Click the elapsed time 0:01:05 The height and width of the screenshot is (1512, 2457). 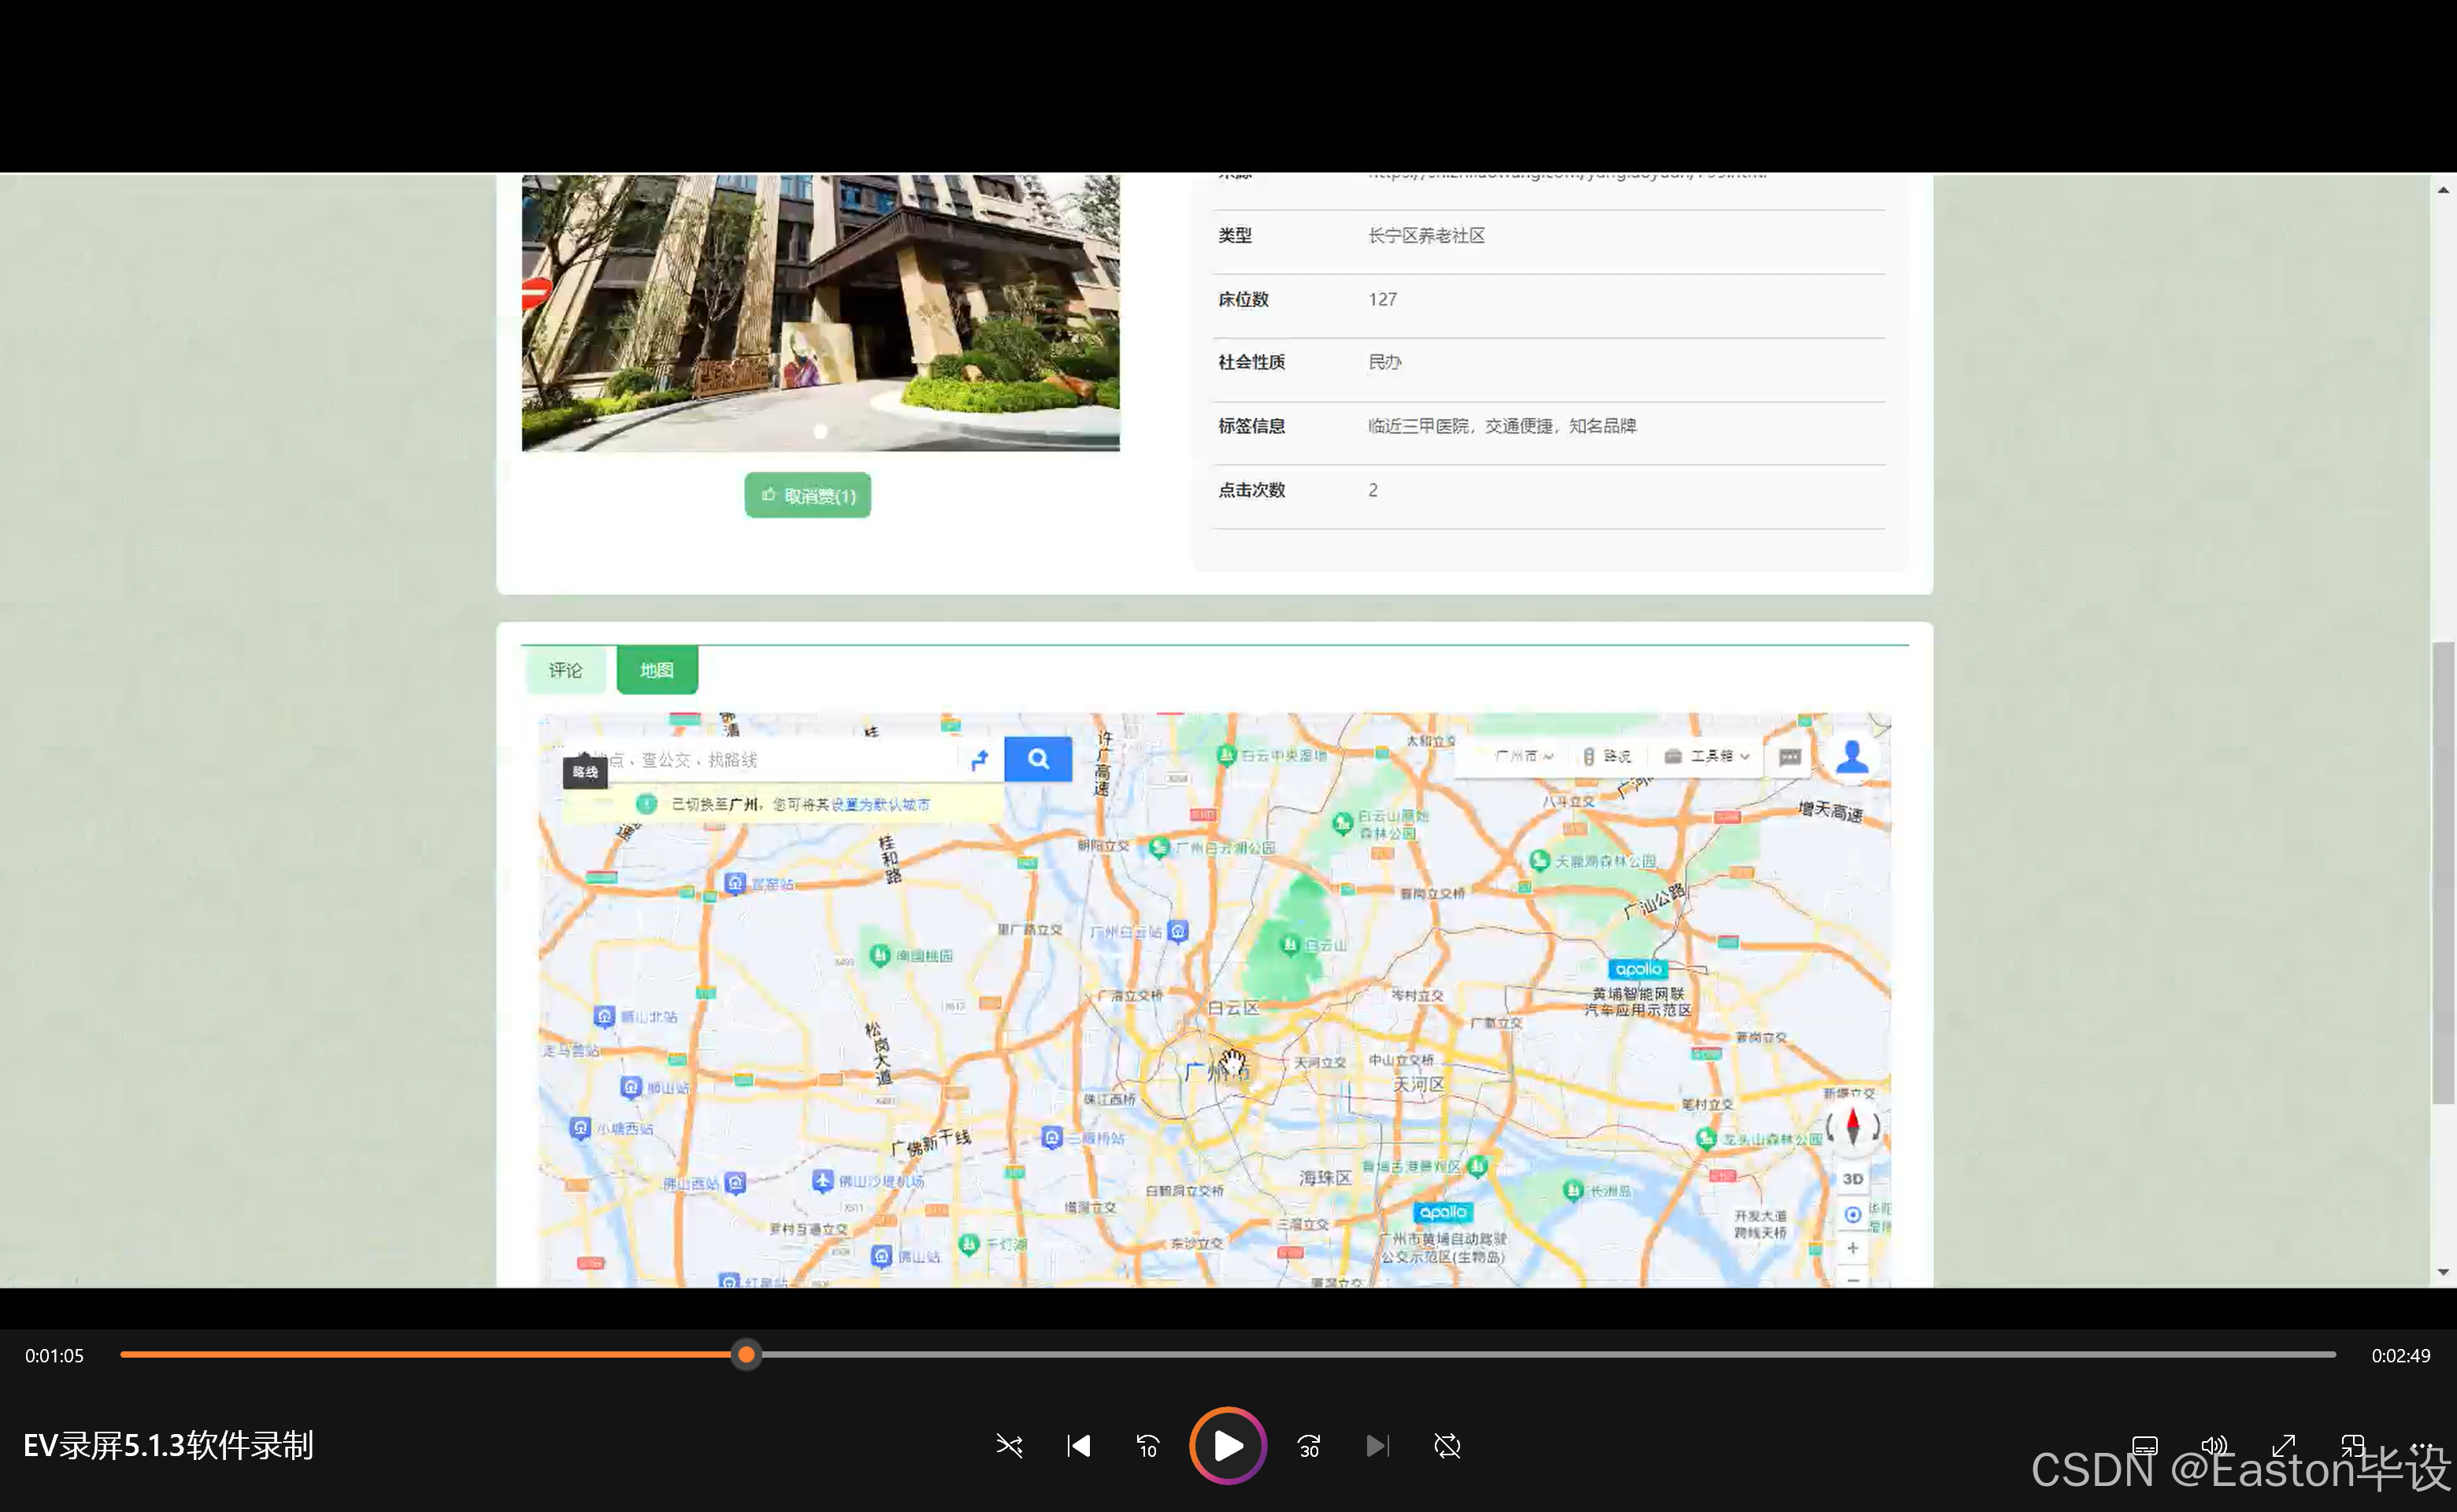[x=55, y=1356]
